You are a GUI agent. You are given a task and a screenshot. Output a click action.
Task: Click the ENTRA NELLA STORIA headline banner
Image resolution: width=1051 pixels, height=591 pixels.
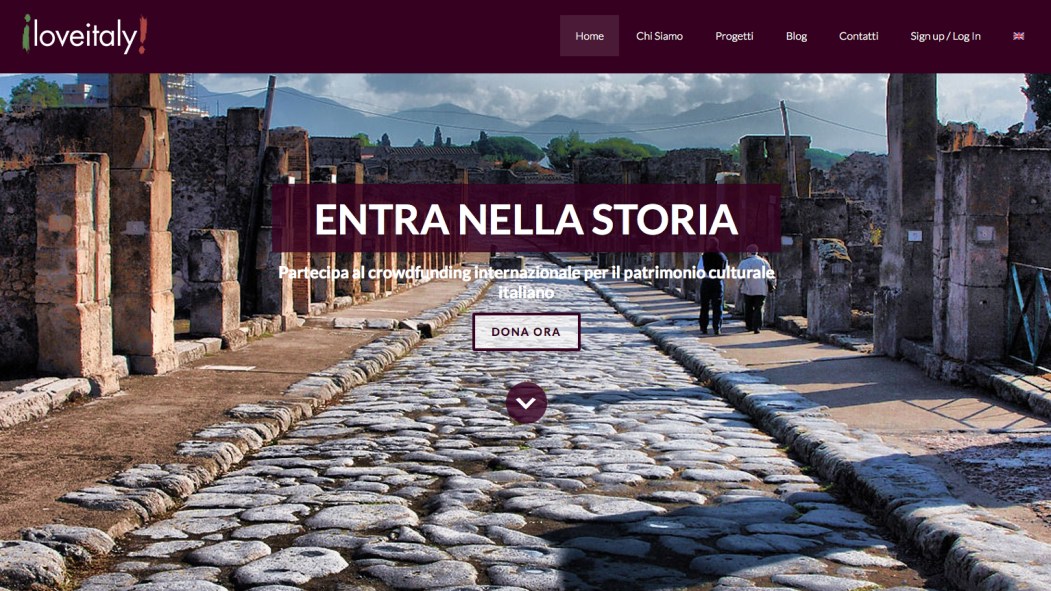click(526, 218)
